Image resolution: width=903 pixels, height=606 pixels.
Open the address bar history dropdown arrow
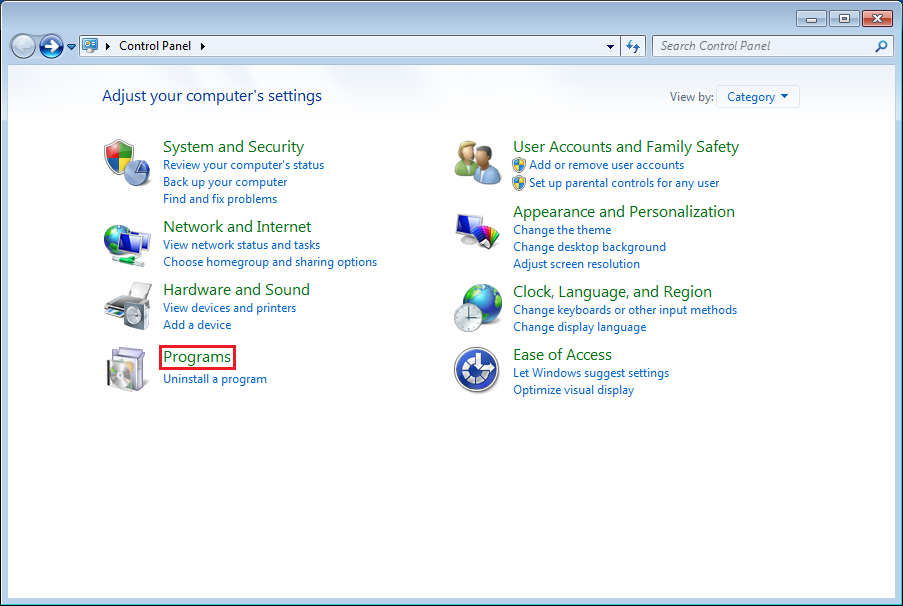[x=610, y=46]
